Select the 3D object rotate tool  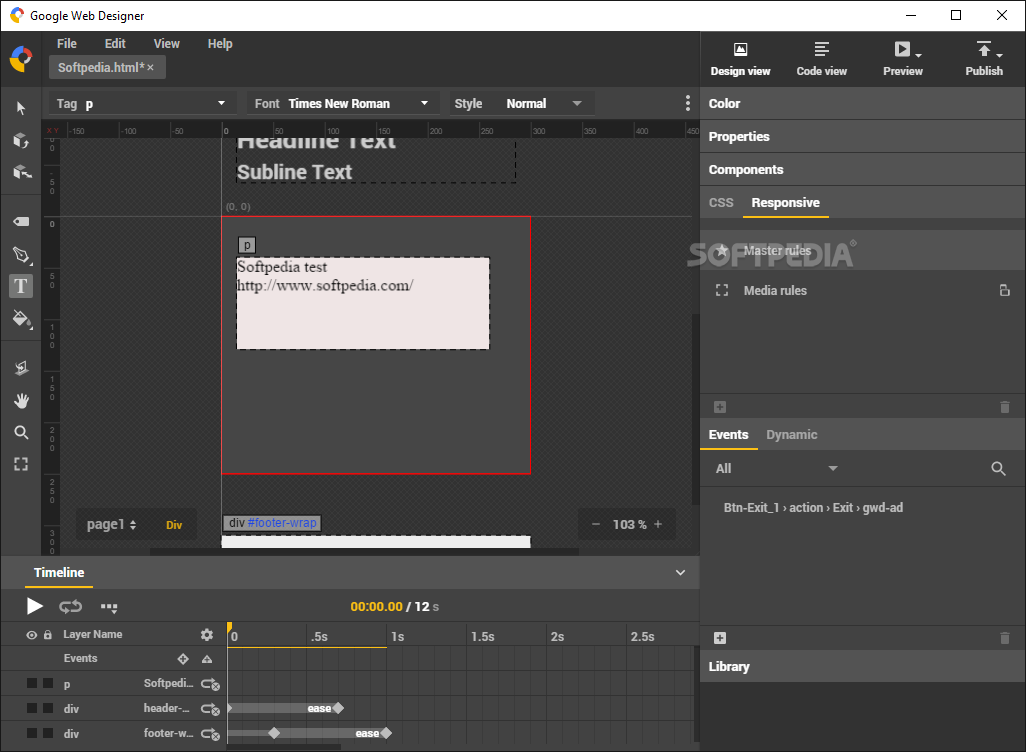[21, 140]
